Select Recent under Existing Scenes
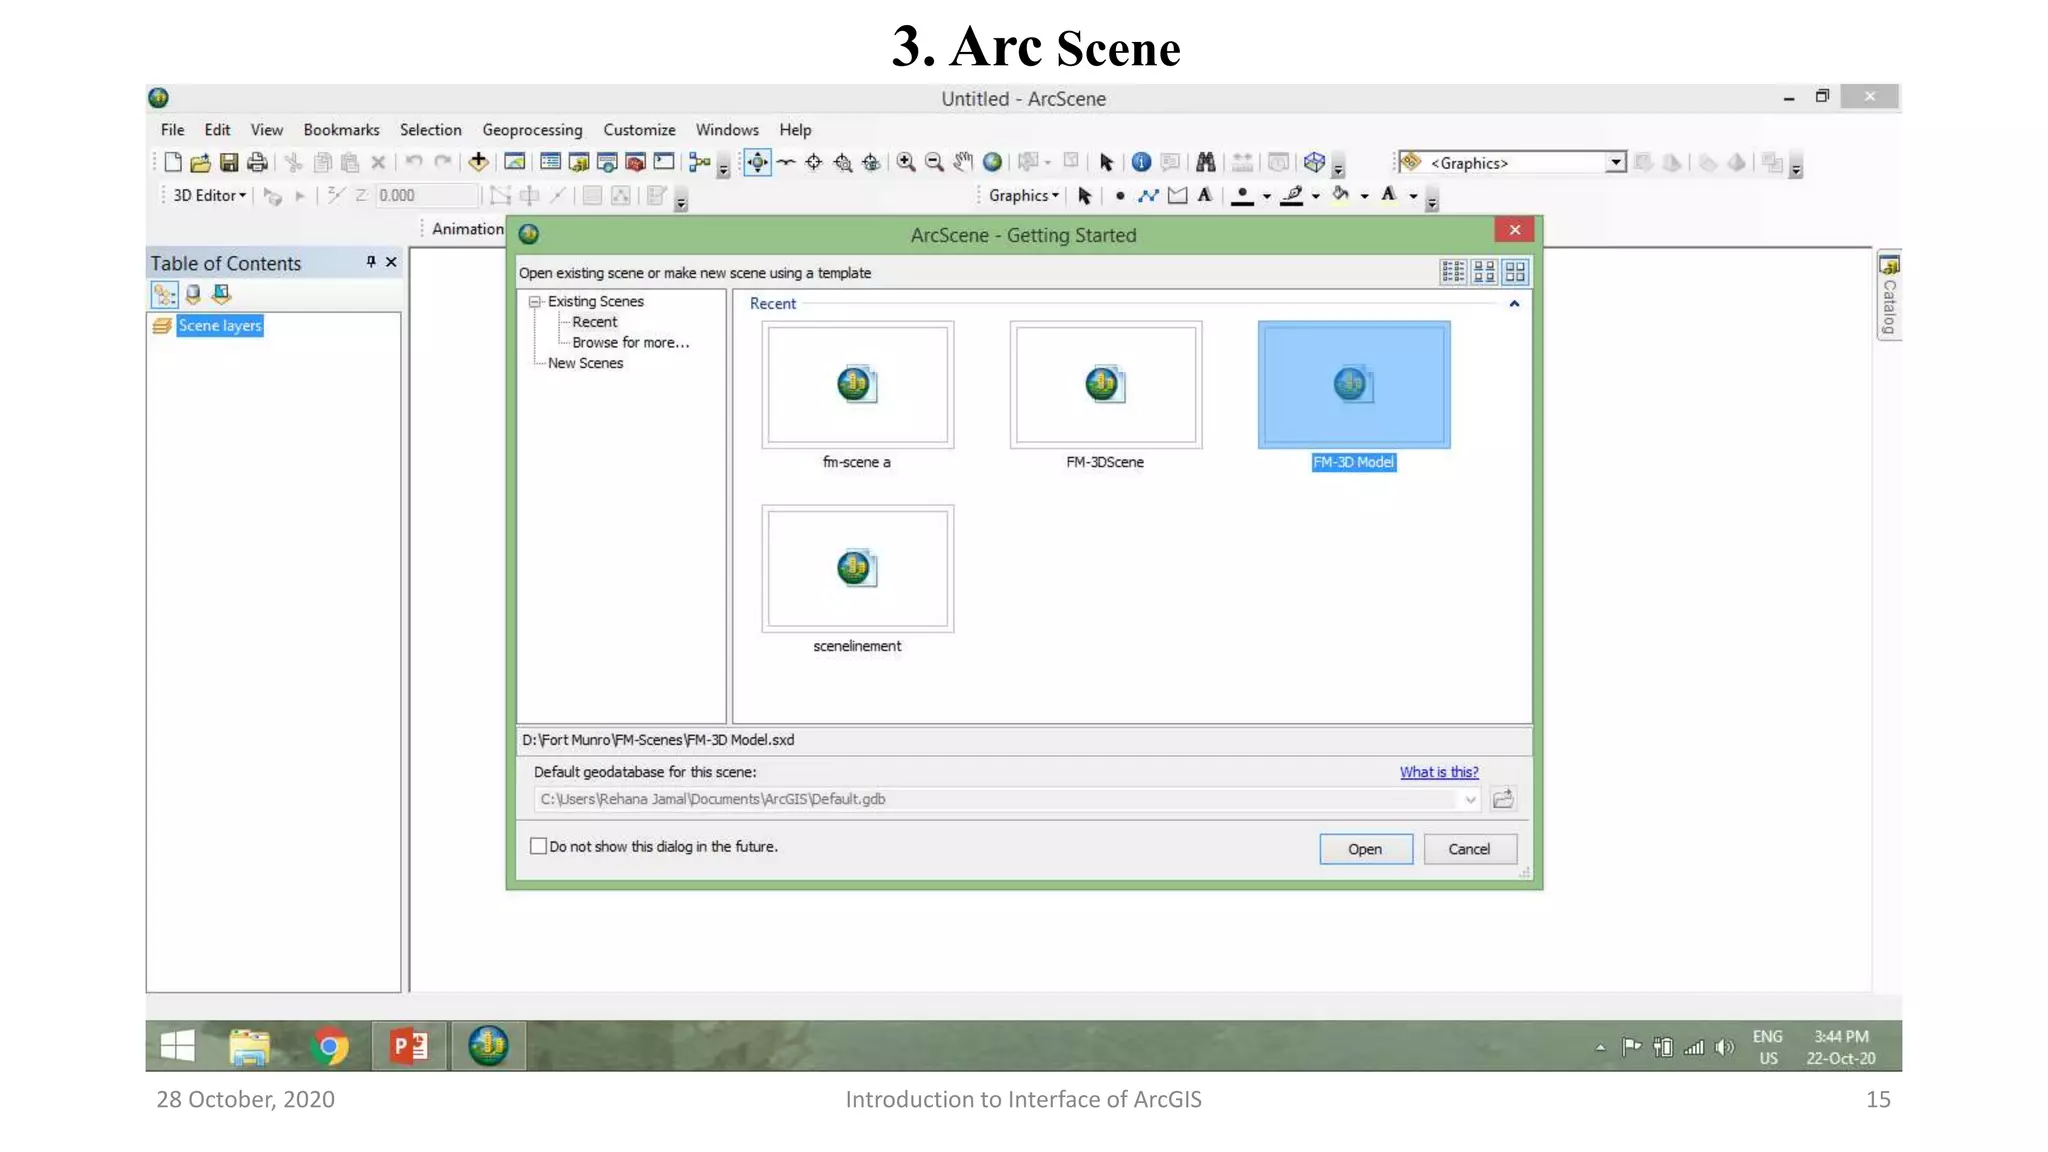 coord(594,322)
